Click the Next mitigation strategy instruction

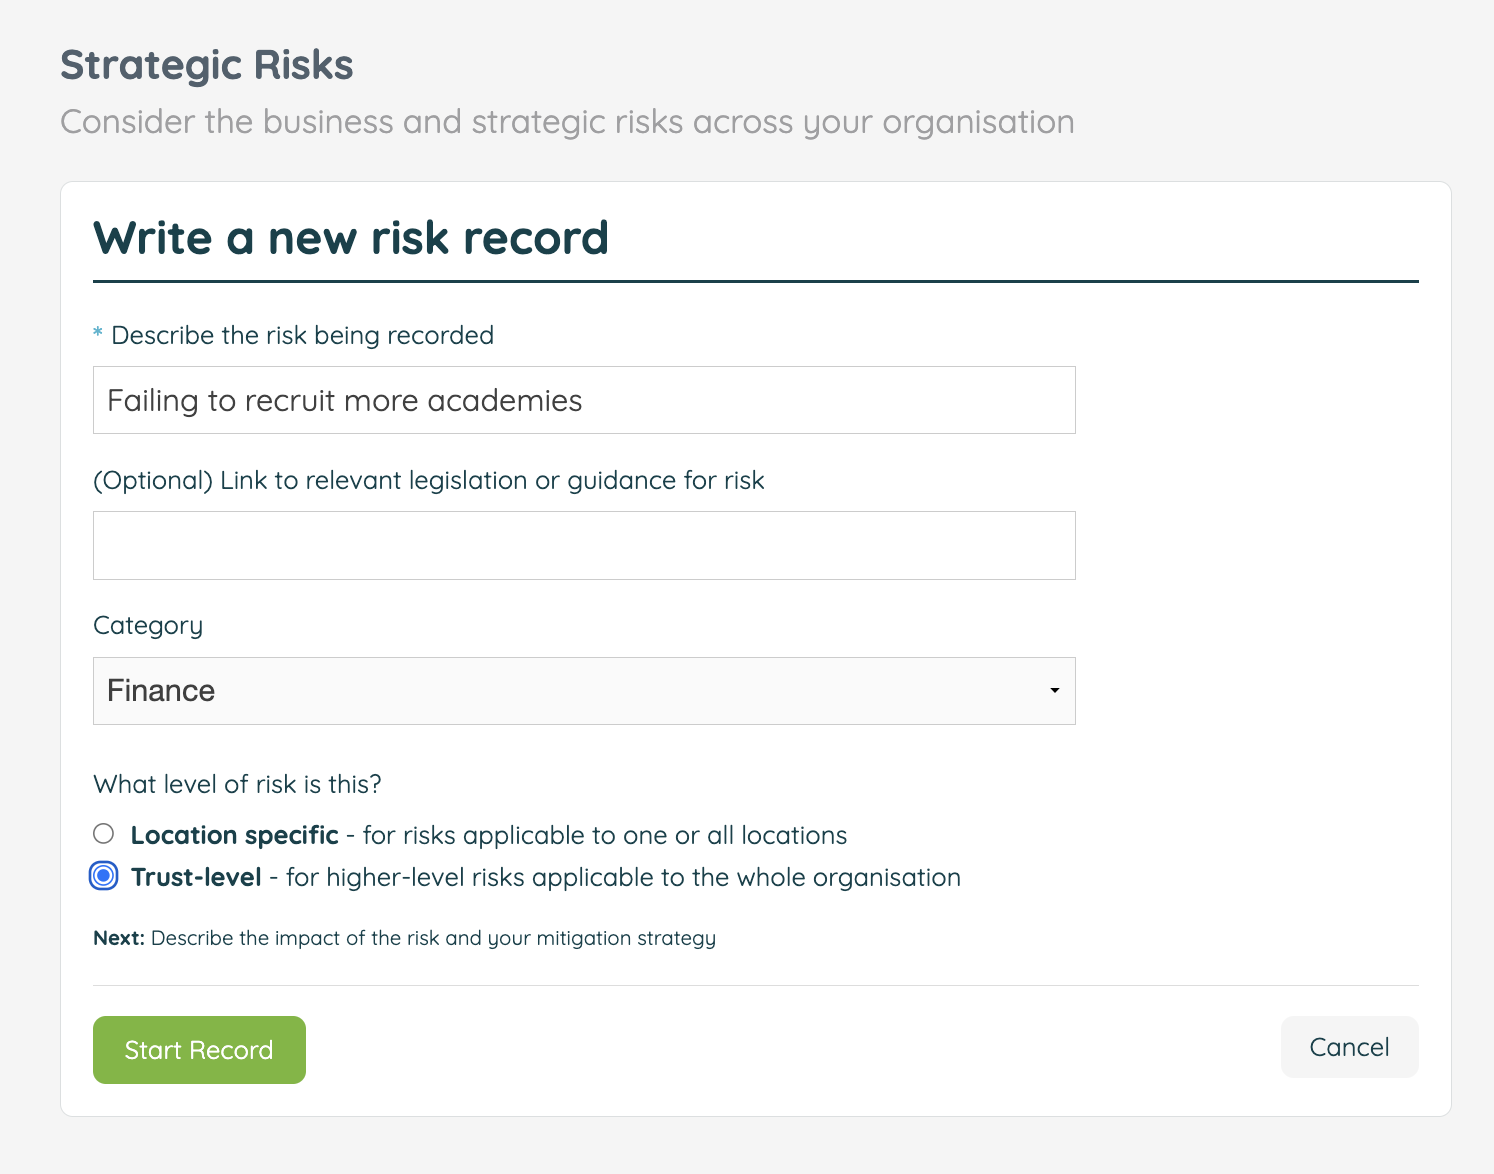click(x=404, y=938)
